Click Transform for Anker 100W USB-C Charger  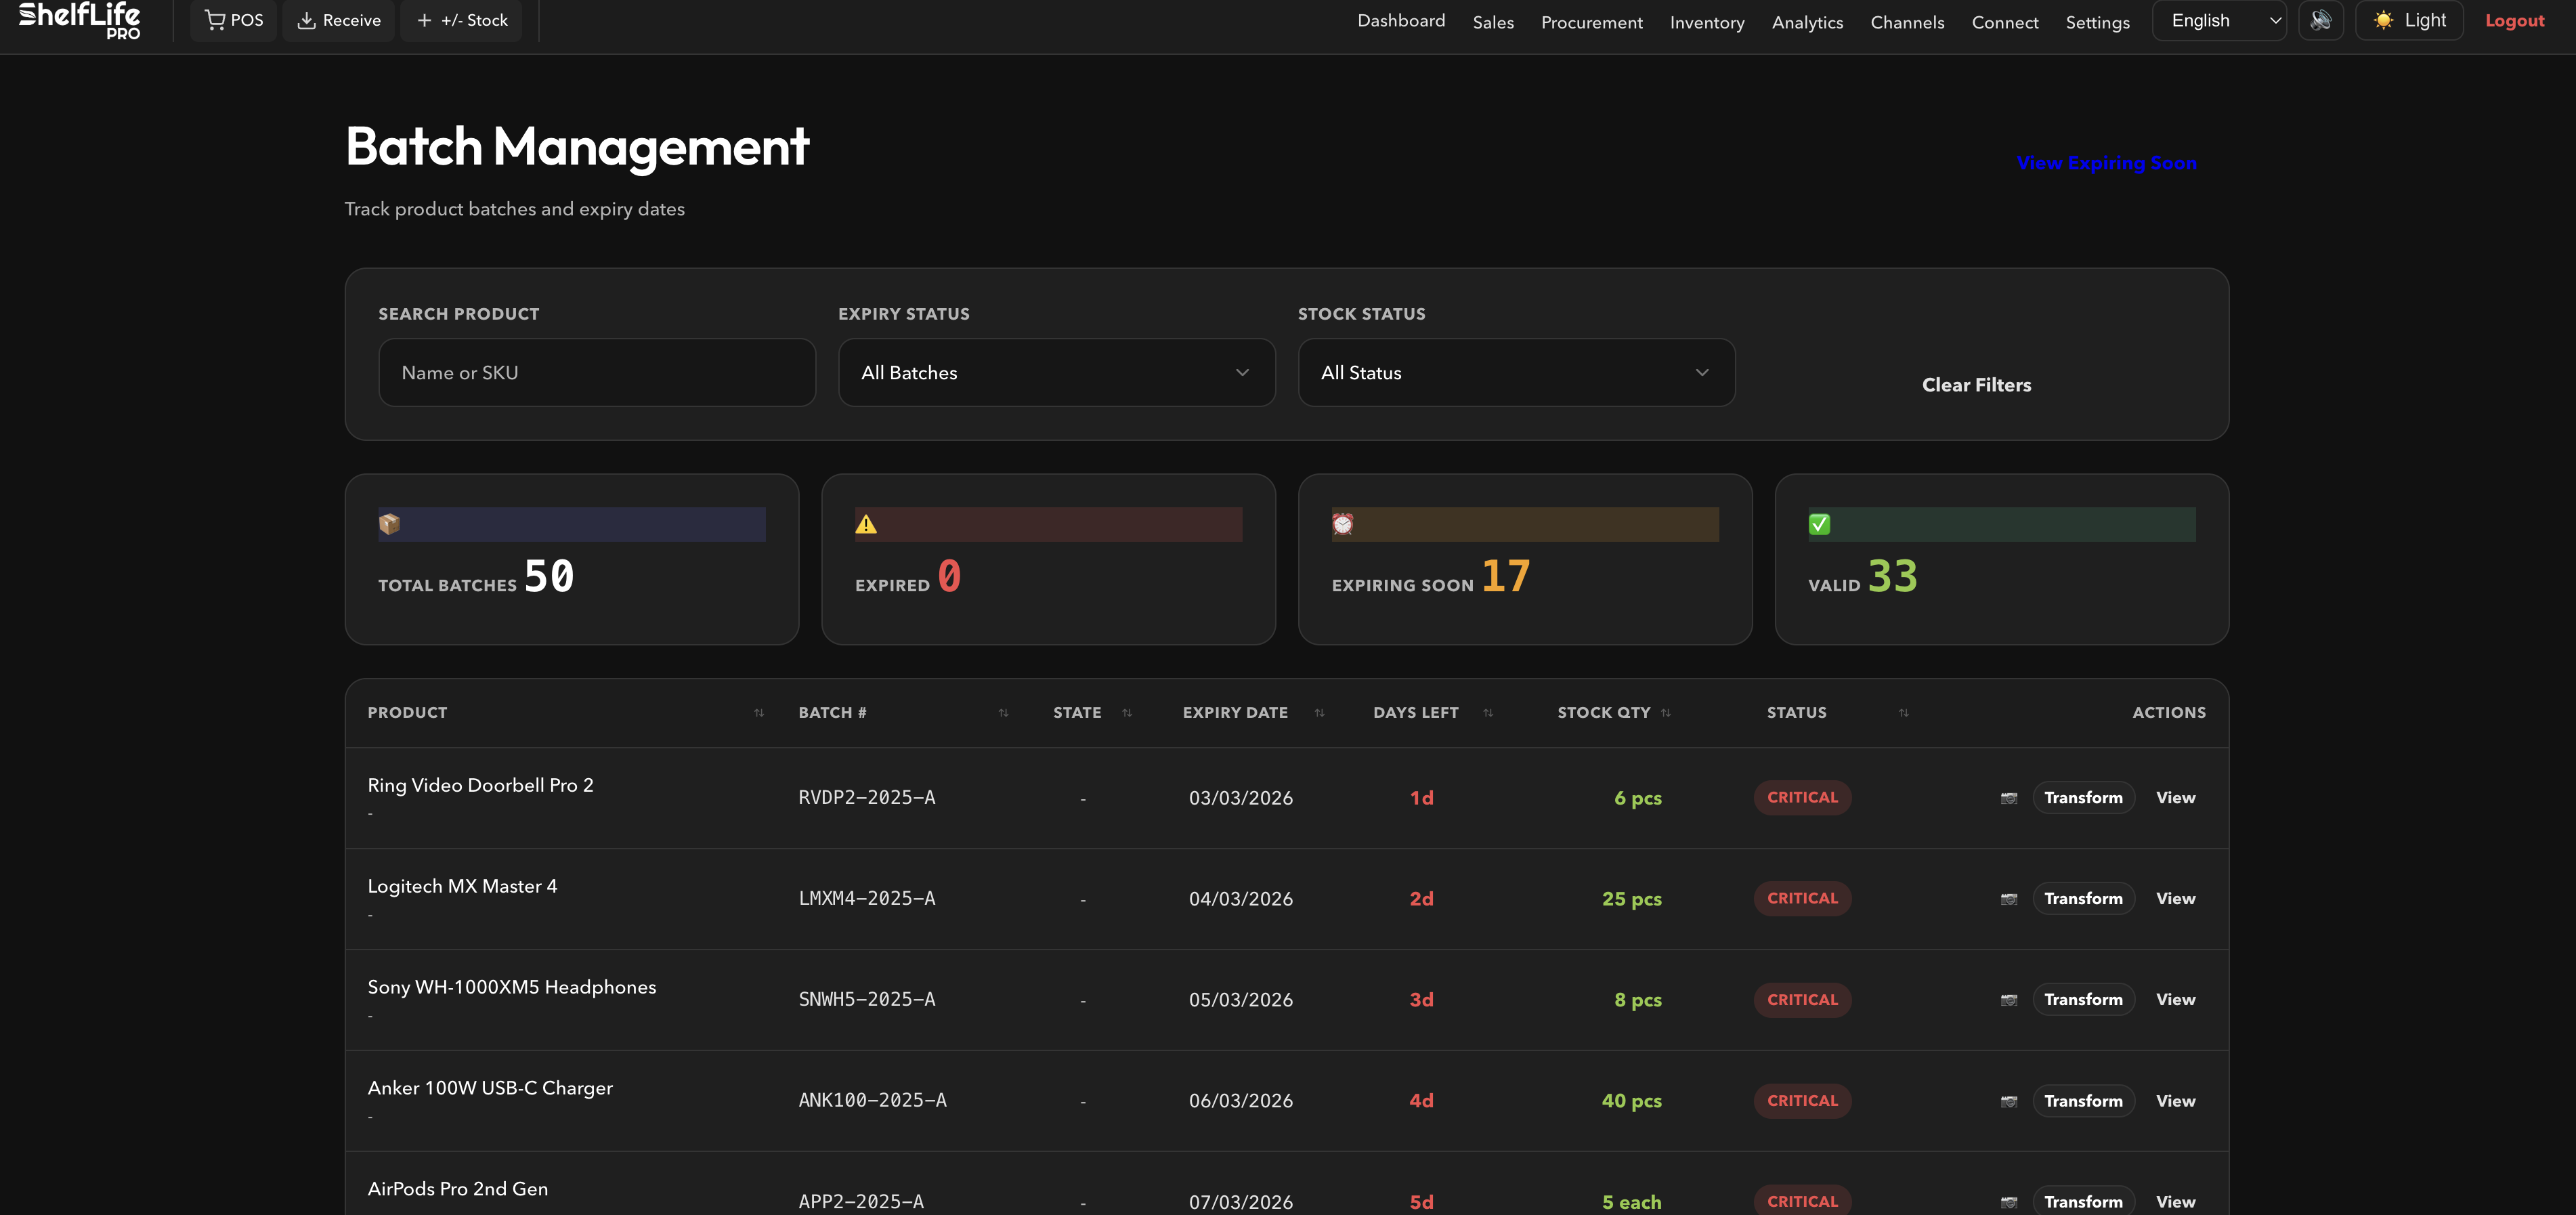2083,1101
